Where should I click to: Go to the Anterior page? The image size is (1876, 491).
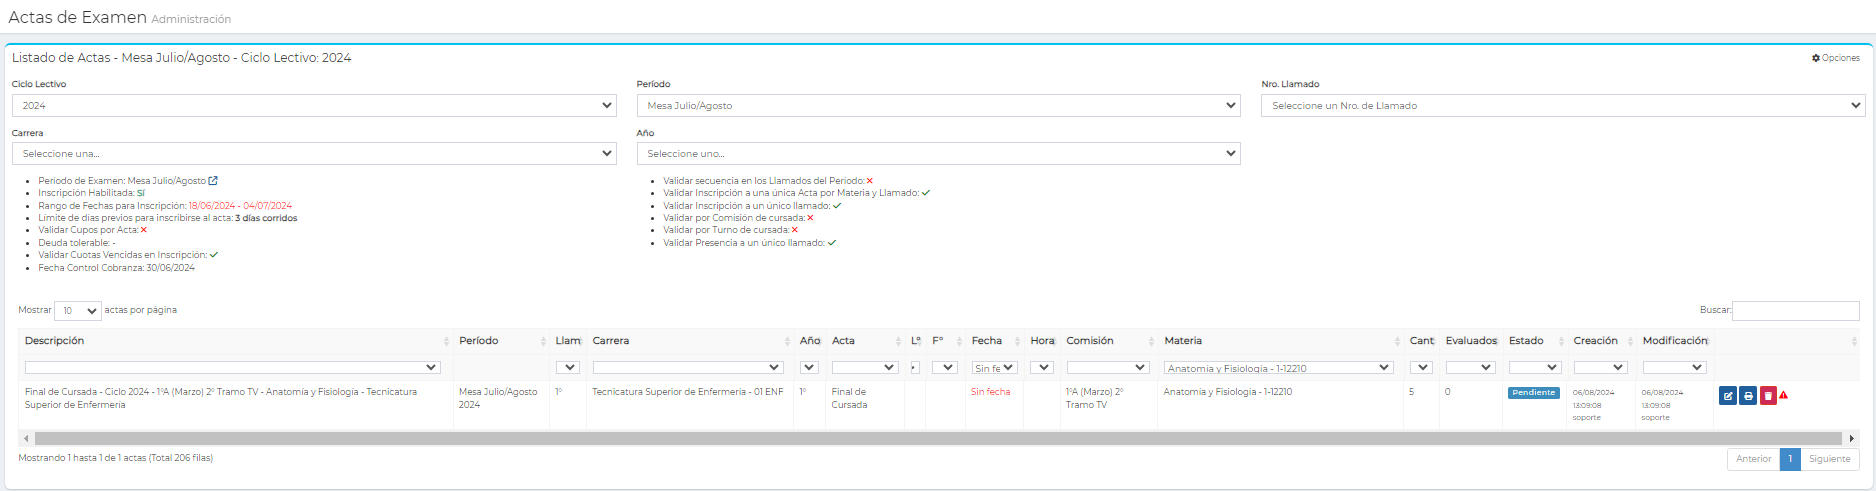coord(1754,459)
